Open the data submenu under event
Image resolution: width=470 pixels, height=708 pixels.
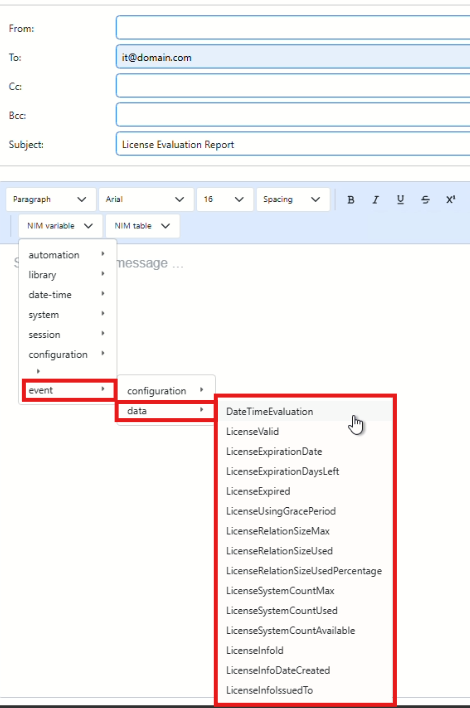[x=166, y=411]
